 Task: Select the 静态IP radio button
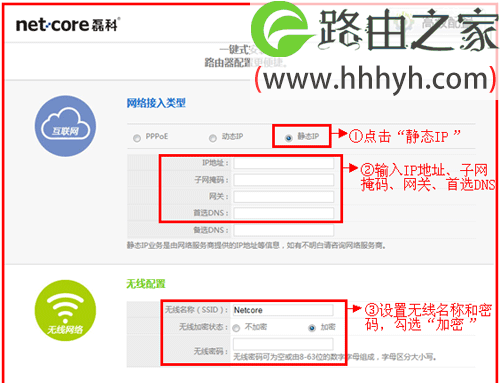(289, 138)
